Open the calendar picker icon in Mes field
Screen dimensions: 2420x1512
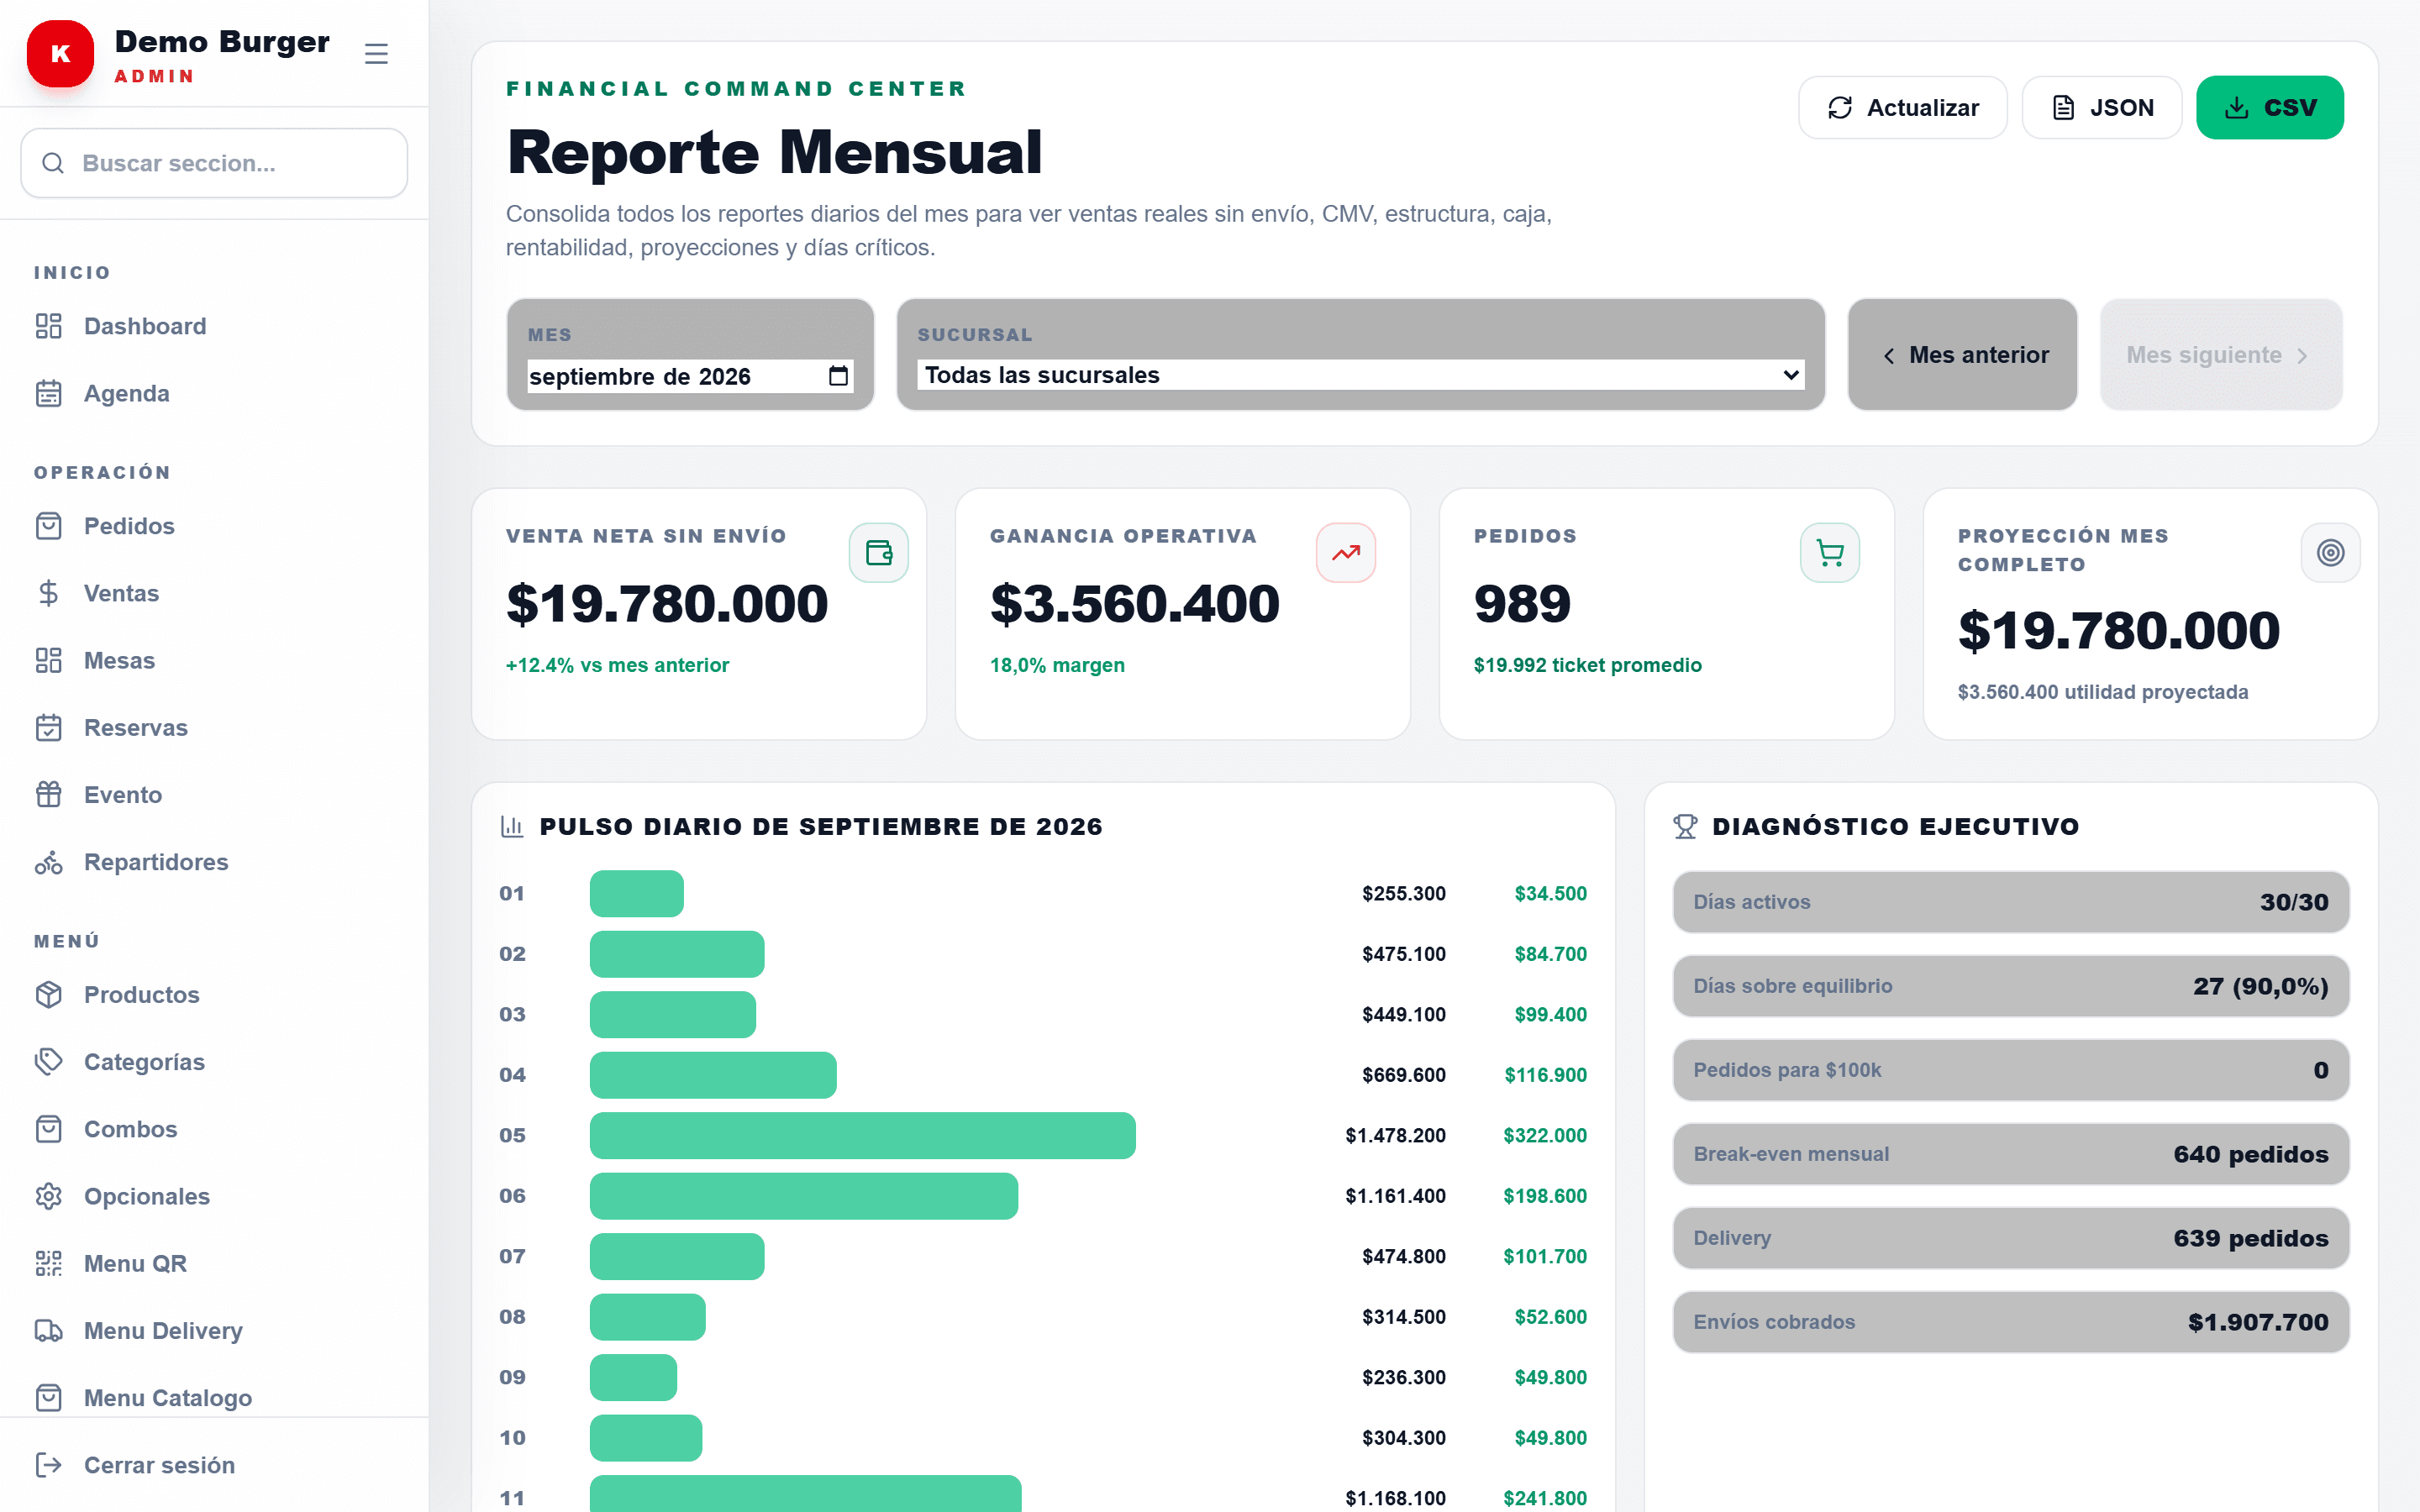point(839,376)
